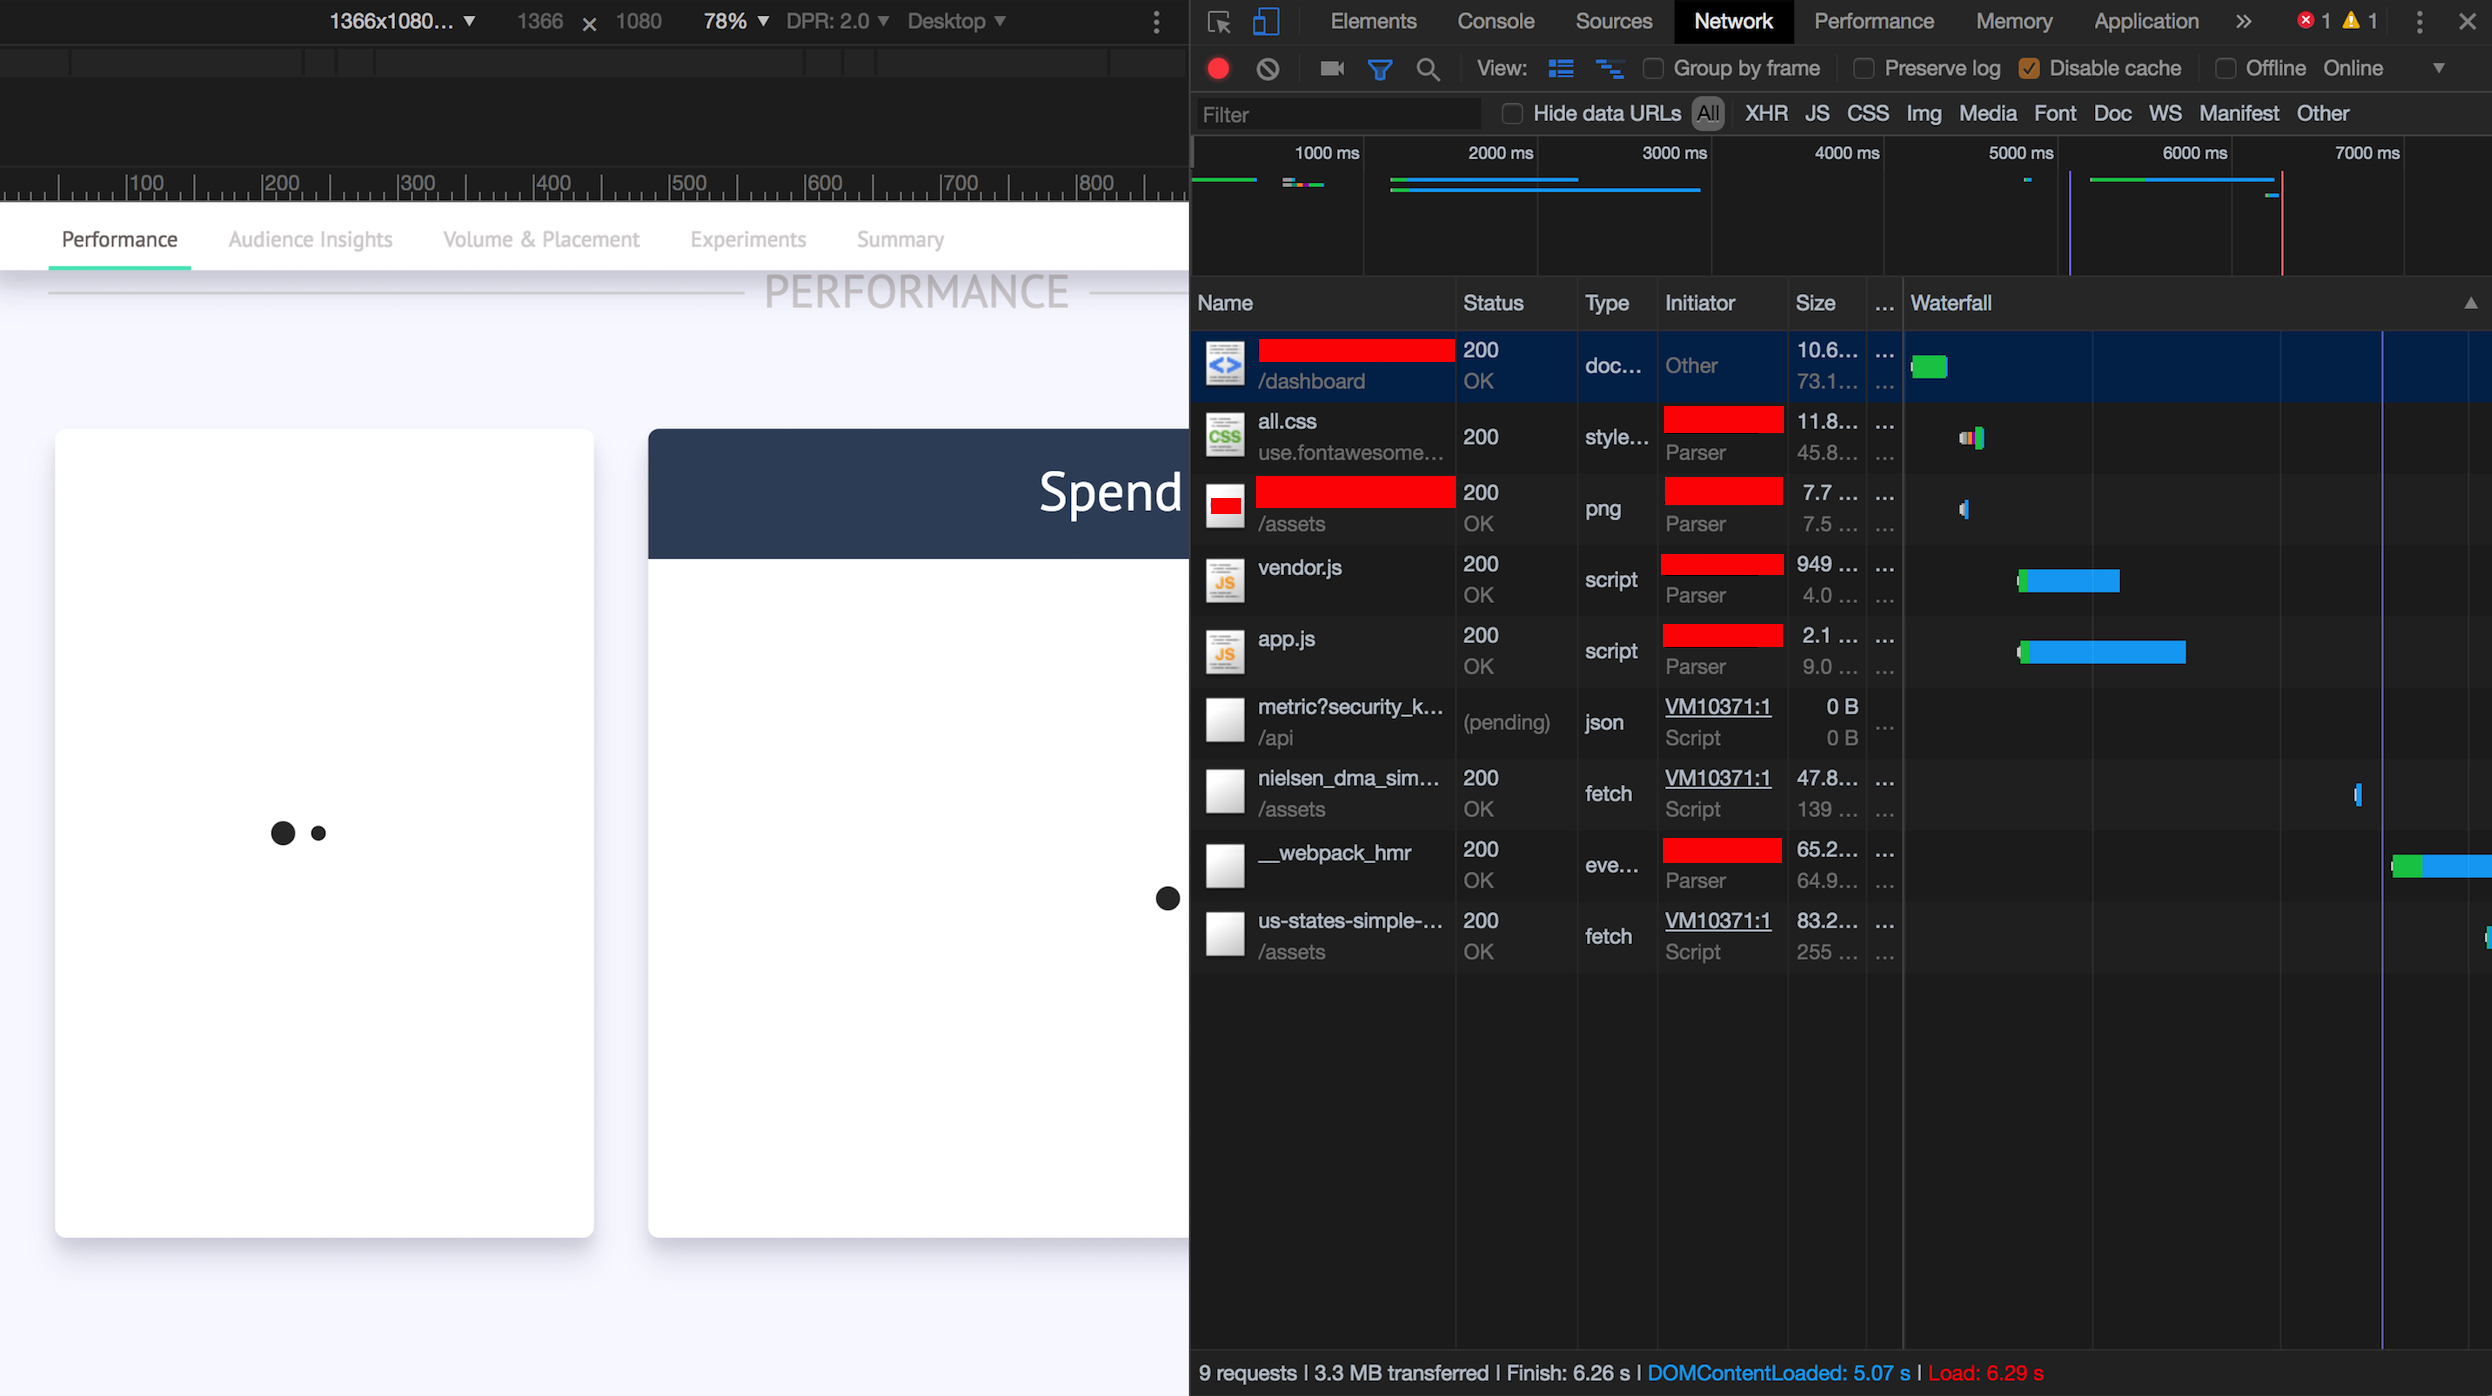Screen dimensions: 2492x1396
Task: Click the red record network log icon
Action: point(1218,68)
